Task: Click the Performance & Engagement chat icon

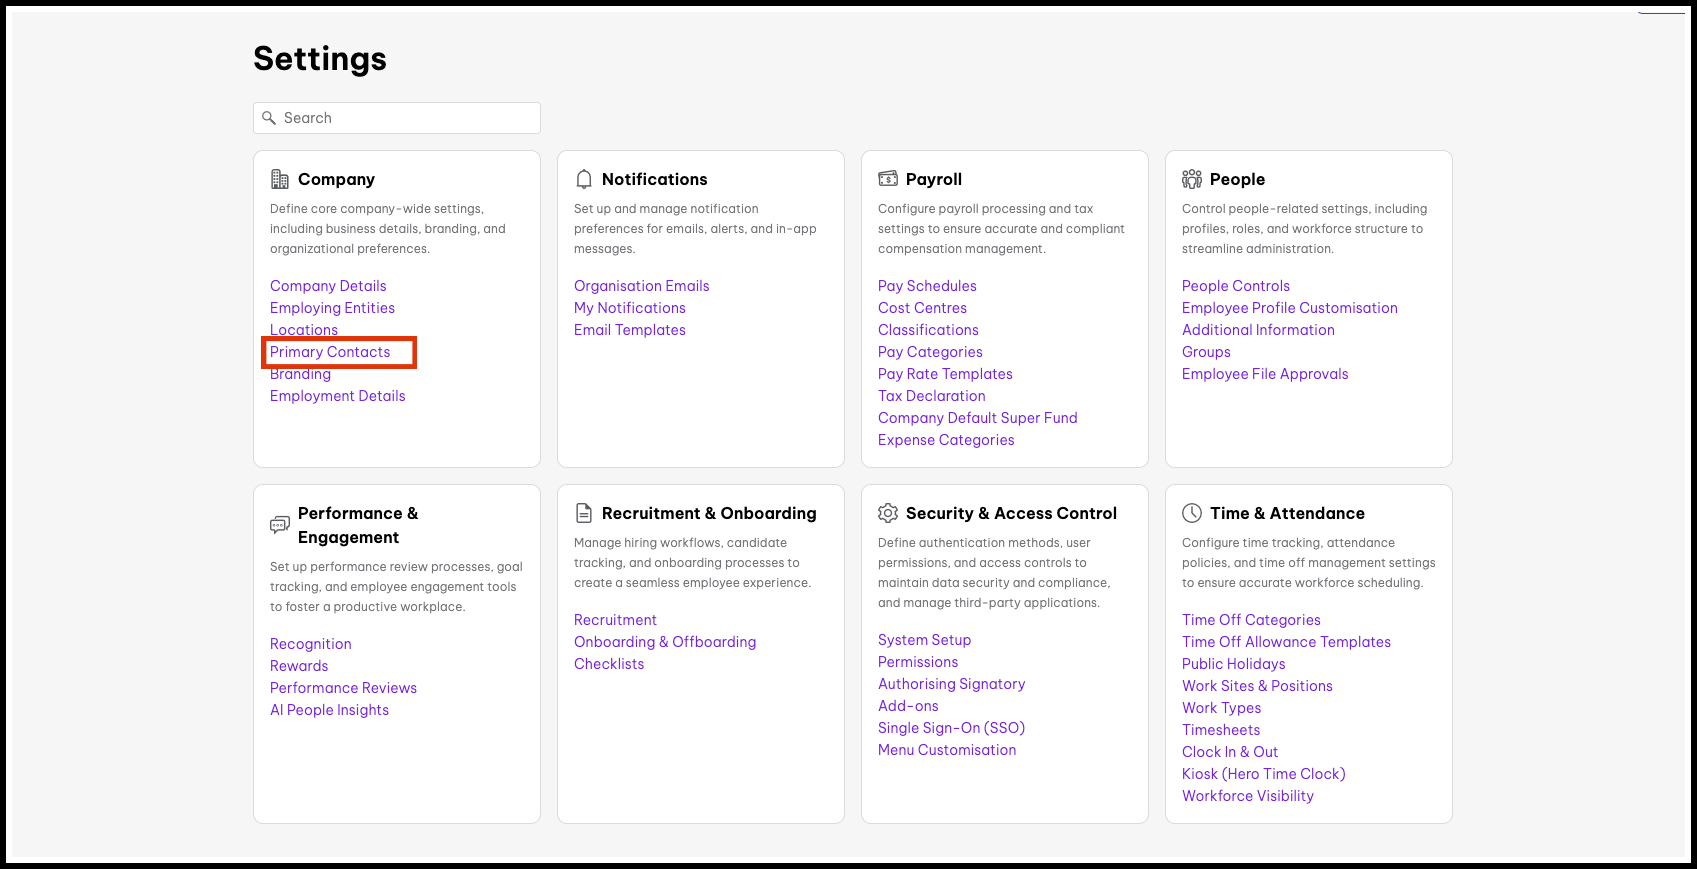Action: 280,525
